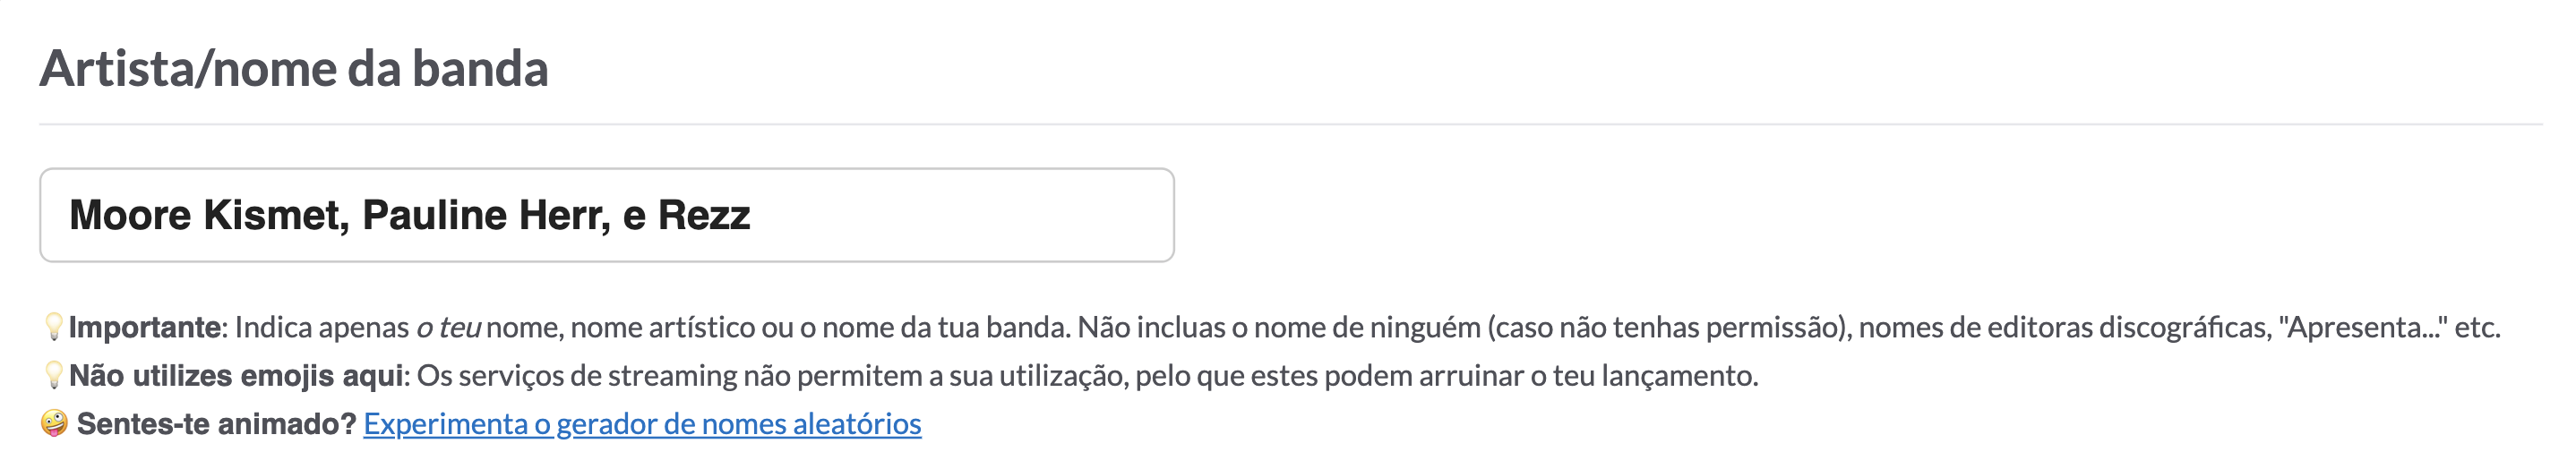Click the 'Apresenta...' quoted text
Viewport: 2576px width, 469px height.
click(2362, 327)
